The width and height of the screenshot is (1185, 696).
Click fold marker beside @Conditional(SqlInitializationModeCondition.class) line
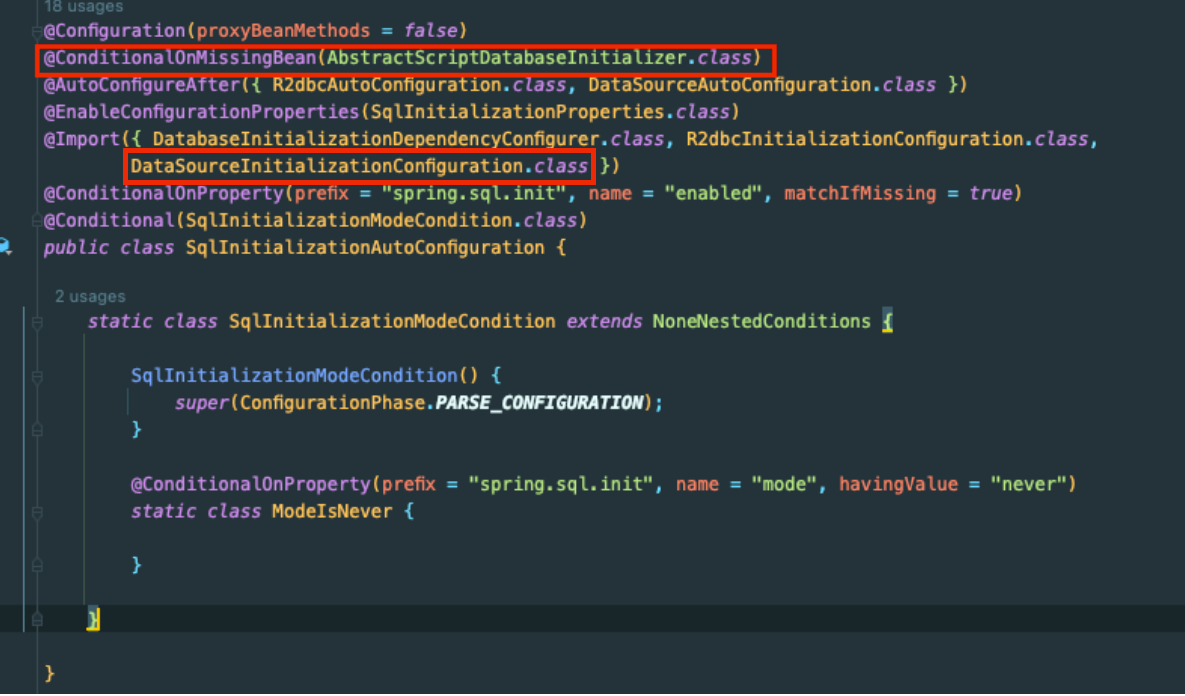coord(36,221)
